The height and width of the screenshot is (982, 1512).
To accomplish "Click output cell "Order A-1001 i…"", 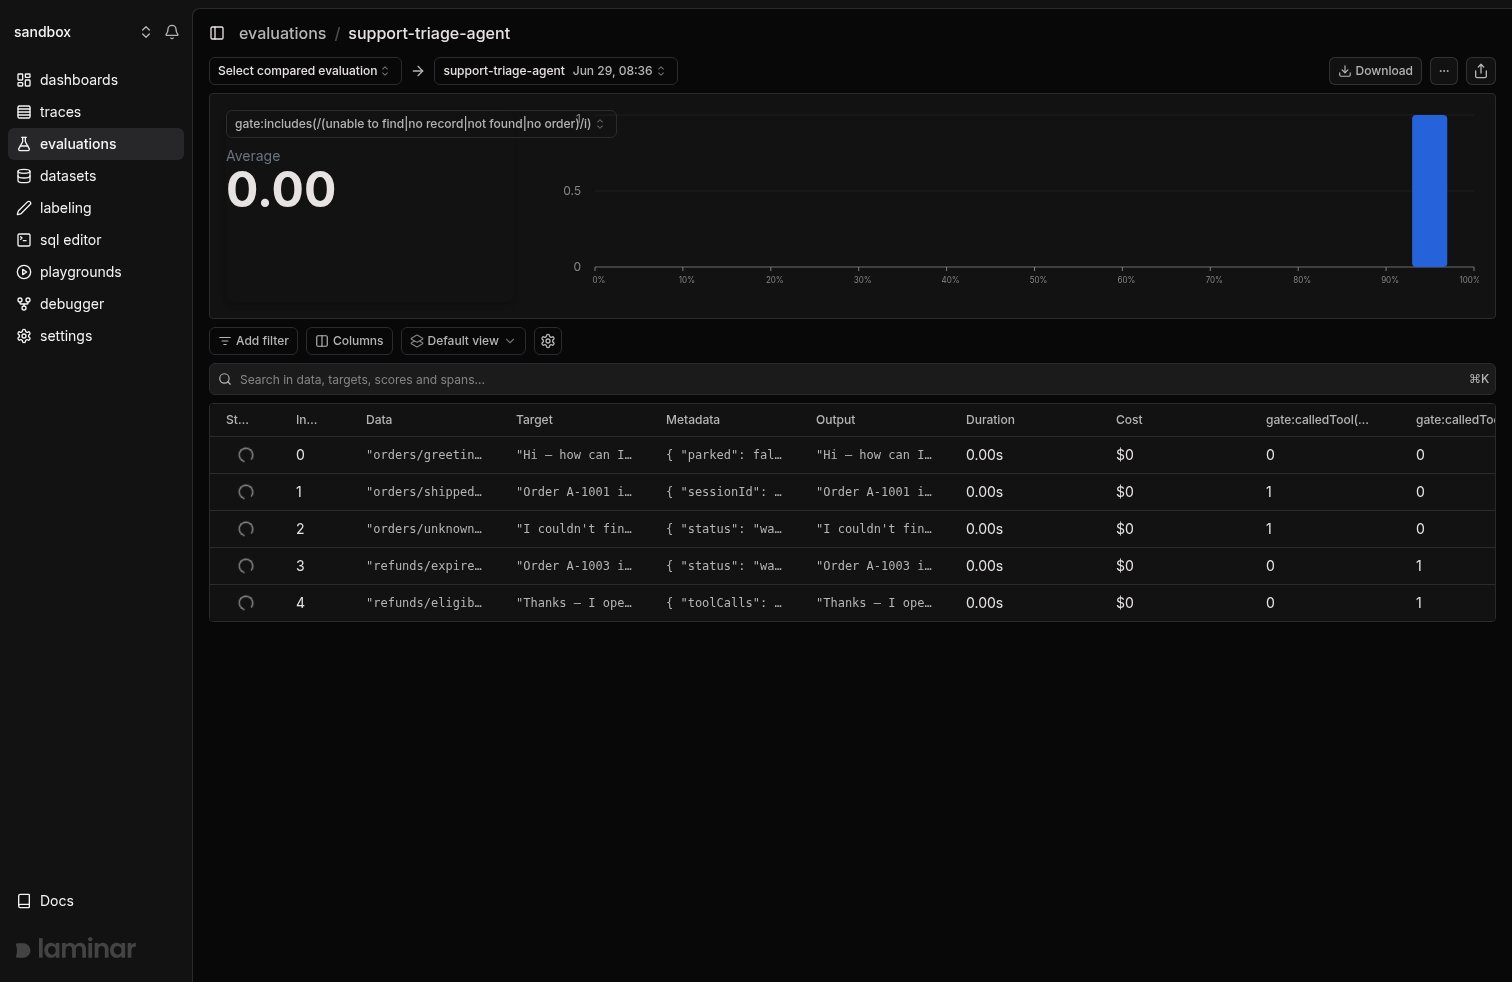I will point(874,492).
